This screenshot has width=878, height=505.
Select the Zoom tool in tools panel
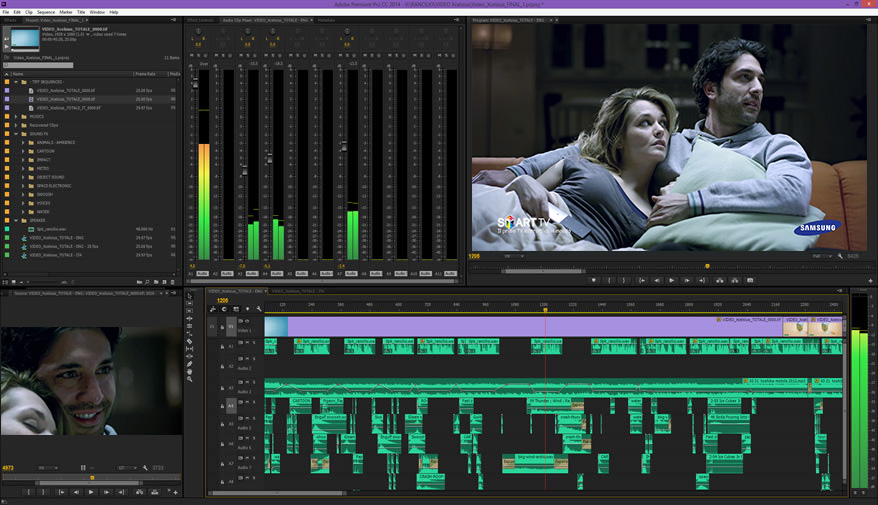coord(189,379)
